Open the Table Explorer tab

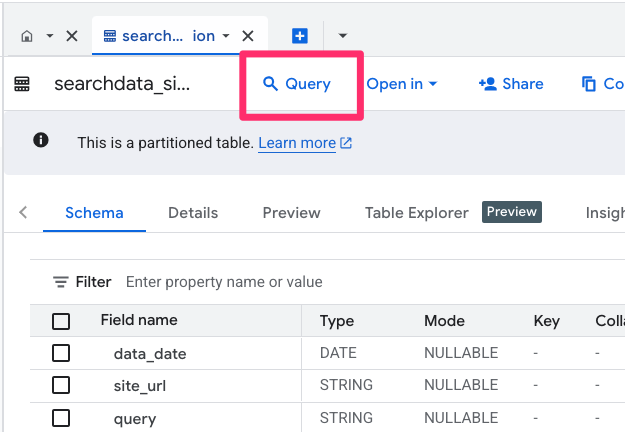(x=416, y=213)
